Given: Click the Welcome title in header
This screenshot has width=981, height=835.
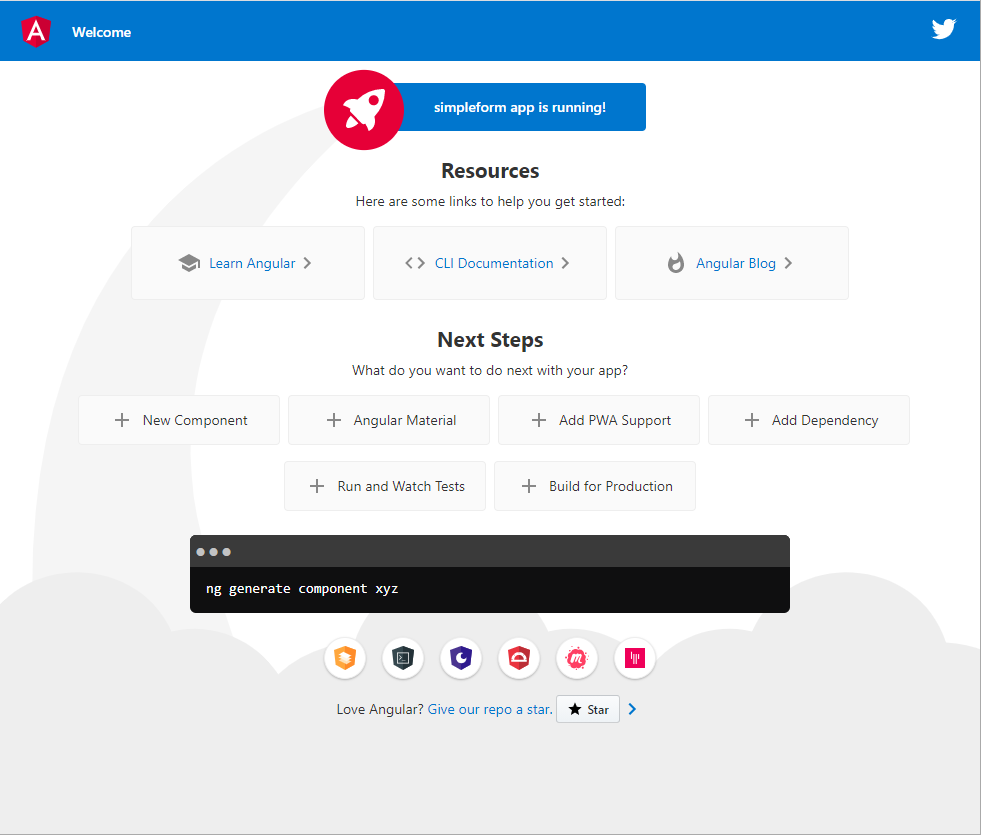Looking at the screenshot, I should 101,32.
